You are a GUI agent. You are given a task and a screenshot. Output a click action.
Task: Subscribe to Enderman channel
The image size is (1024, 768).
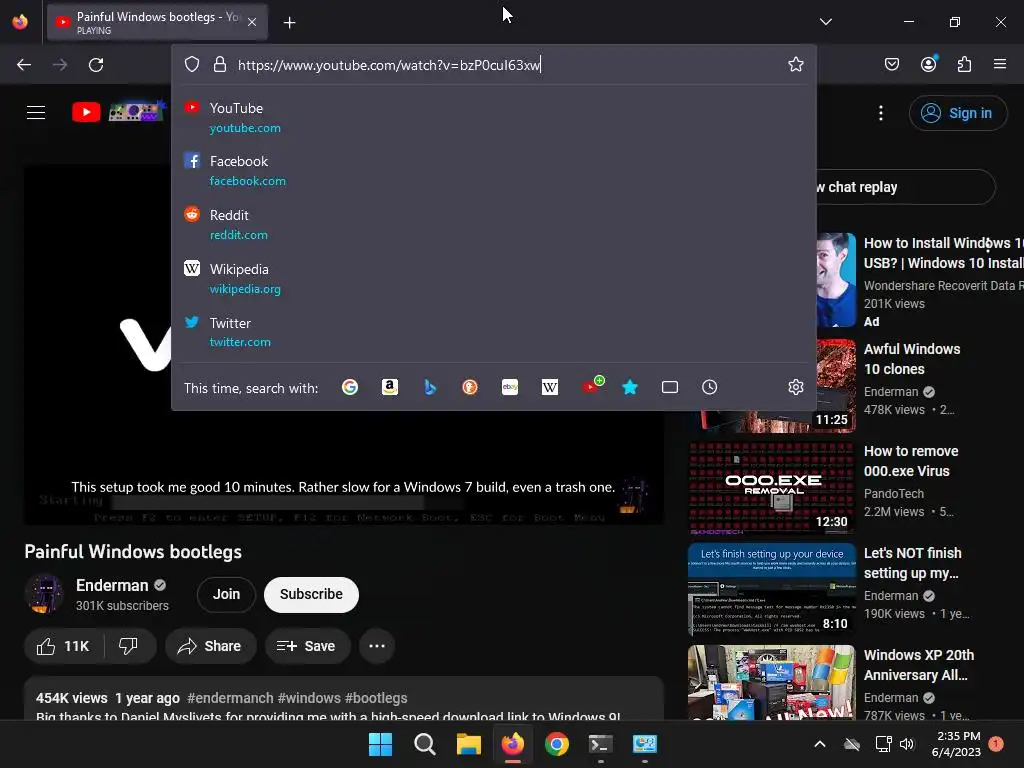[312, 594]
